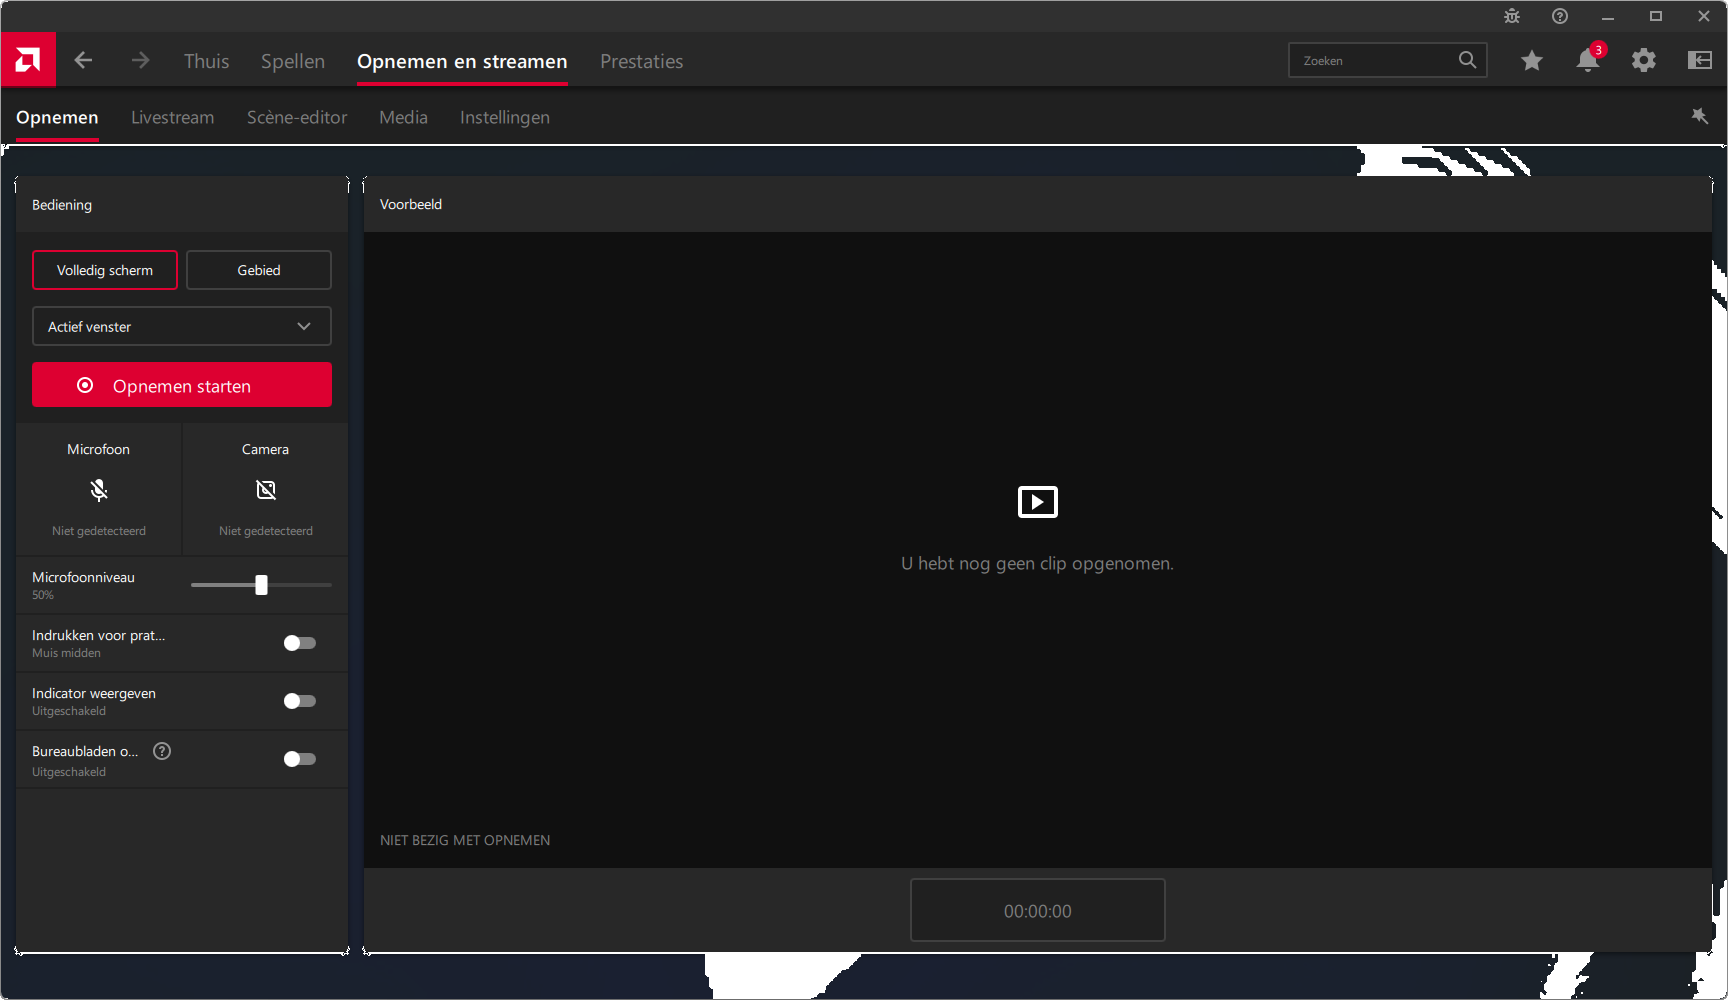Click Opnemen starten button
This screenshot has height=1000, width=1728.
coord(182,385)
